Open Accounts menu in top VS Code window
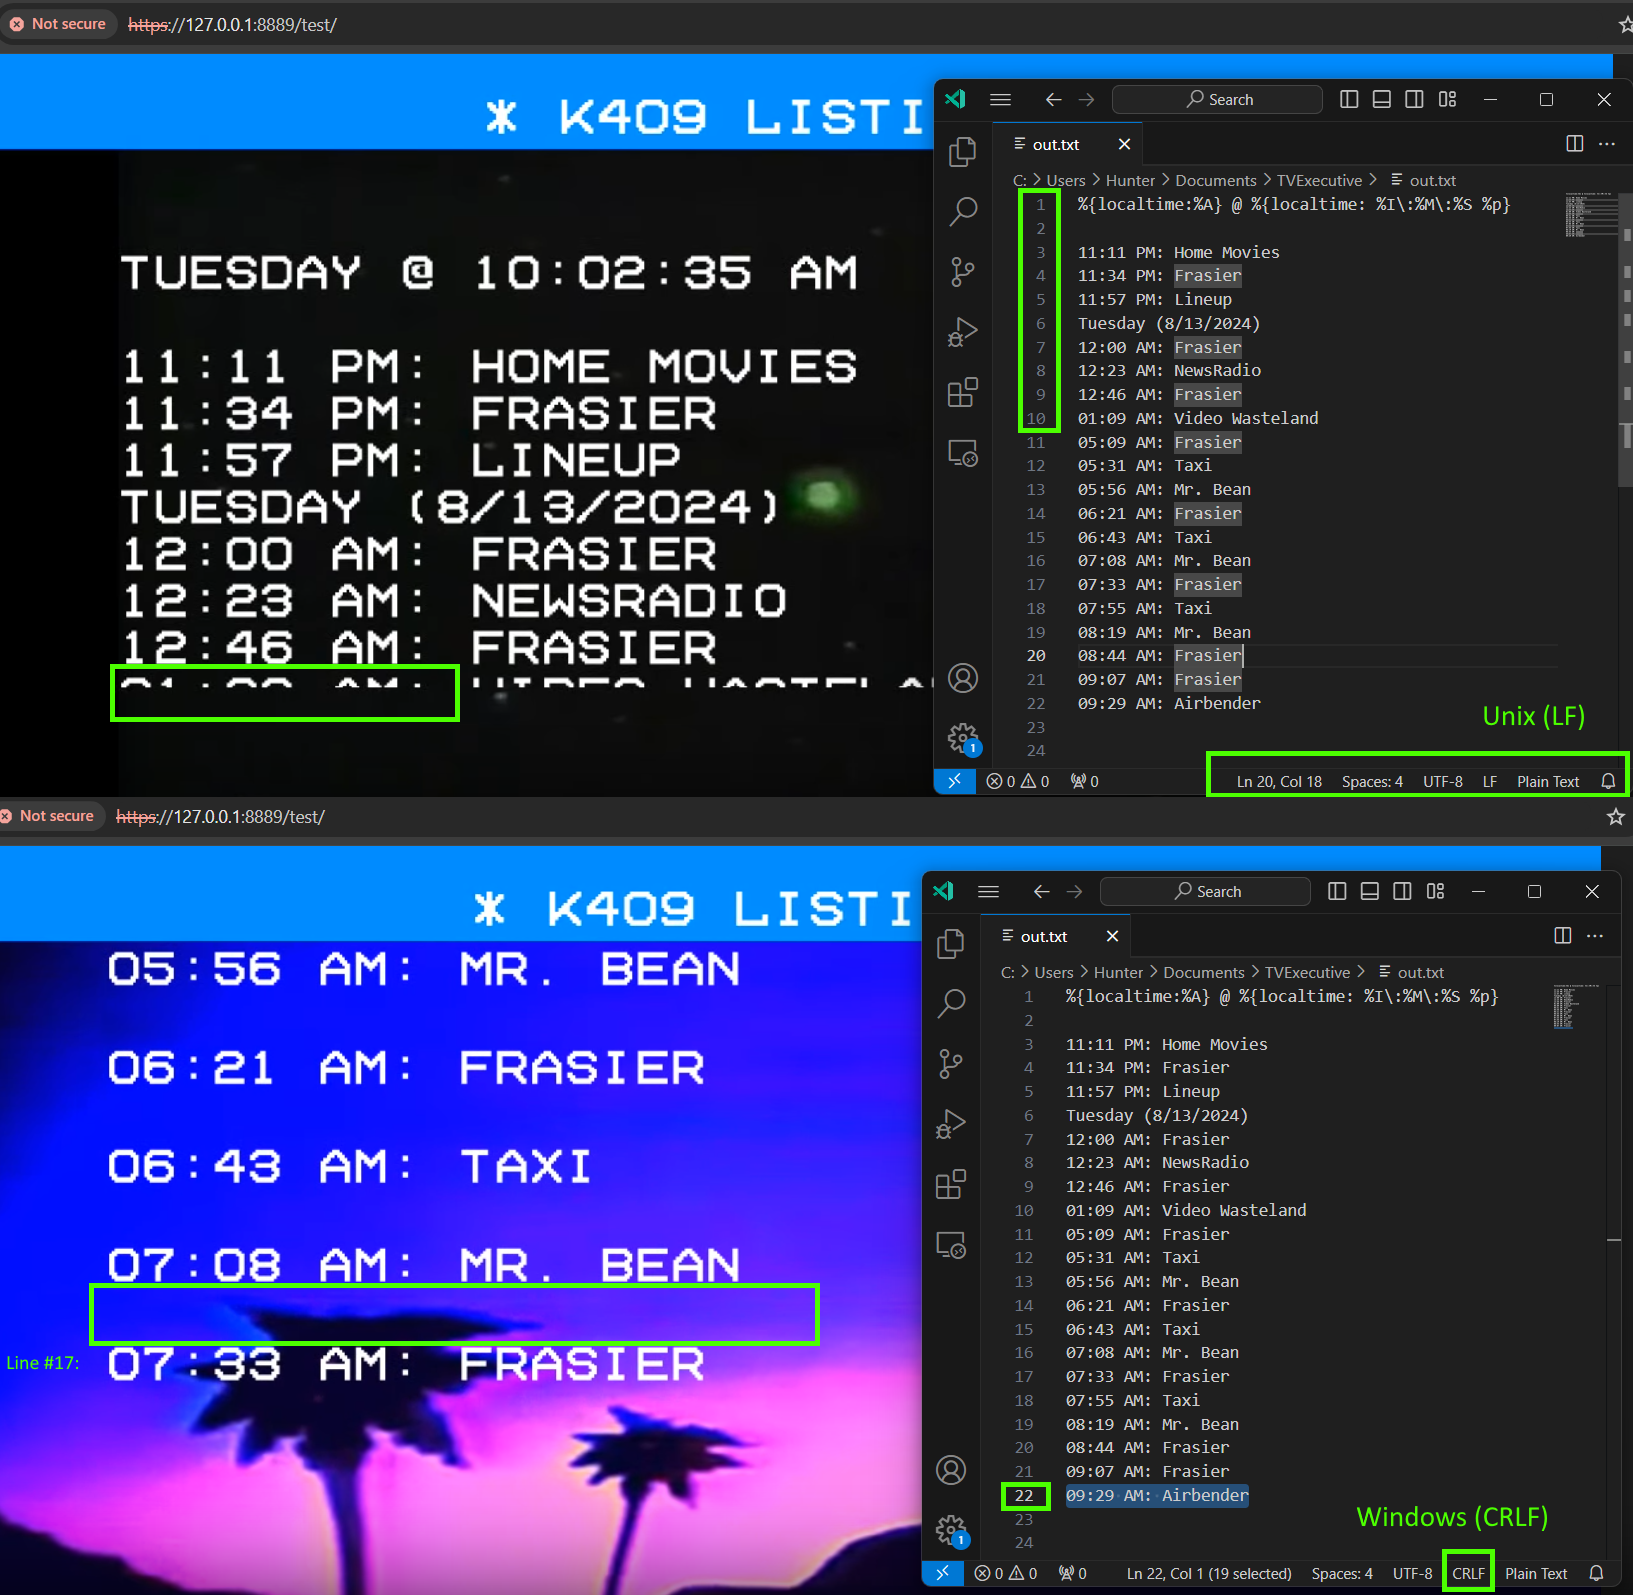1633x1596 pixels. coord(962,679)
